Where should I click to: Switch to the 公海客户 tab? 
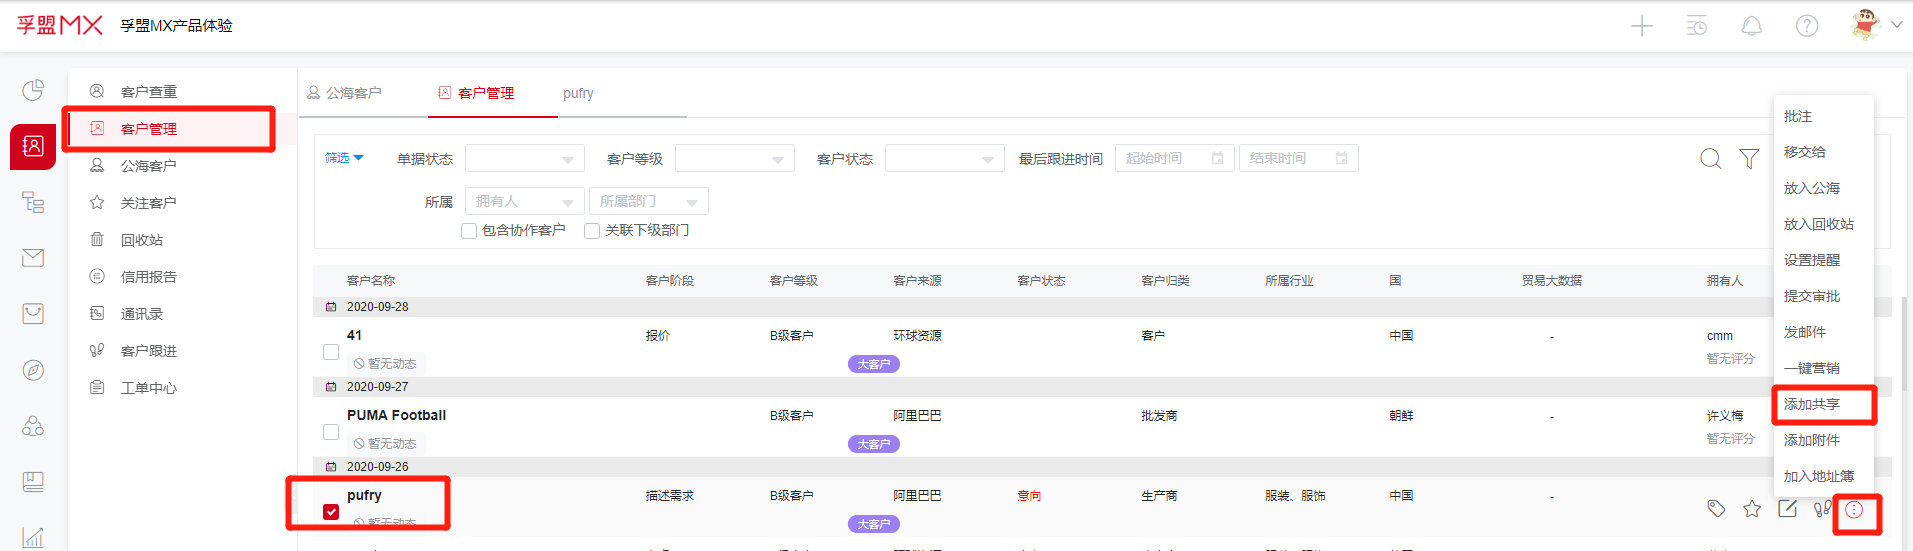[x=345, y=93]
